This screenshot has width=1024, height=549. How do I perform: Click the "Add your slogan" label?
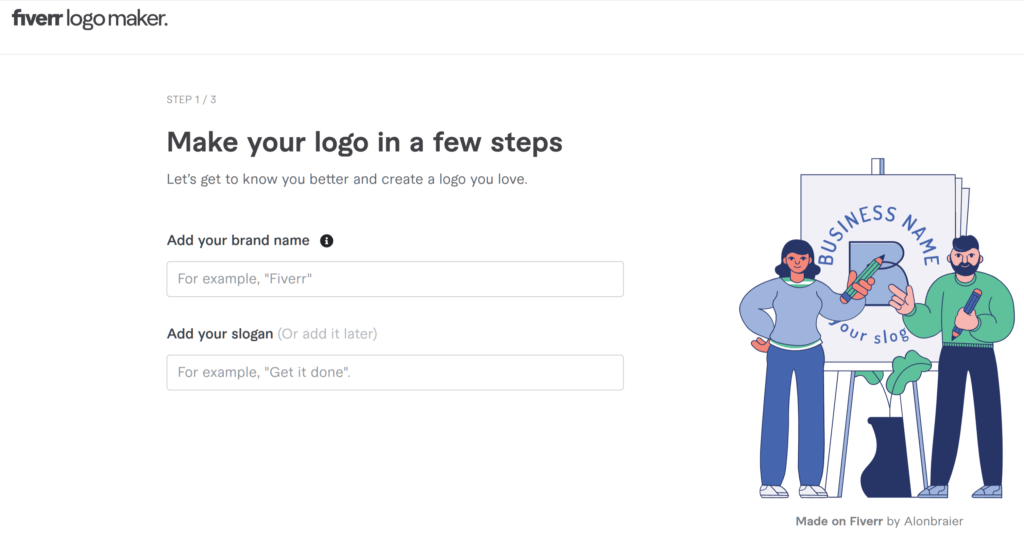pyautogui.click(x=219, y=334)
